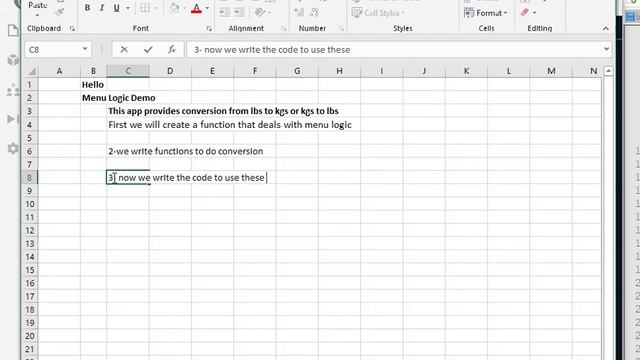Cancel the cell entry with the X

point(124,49)
